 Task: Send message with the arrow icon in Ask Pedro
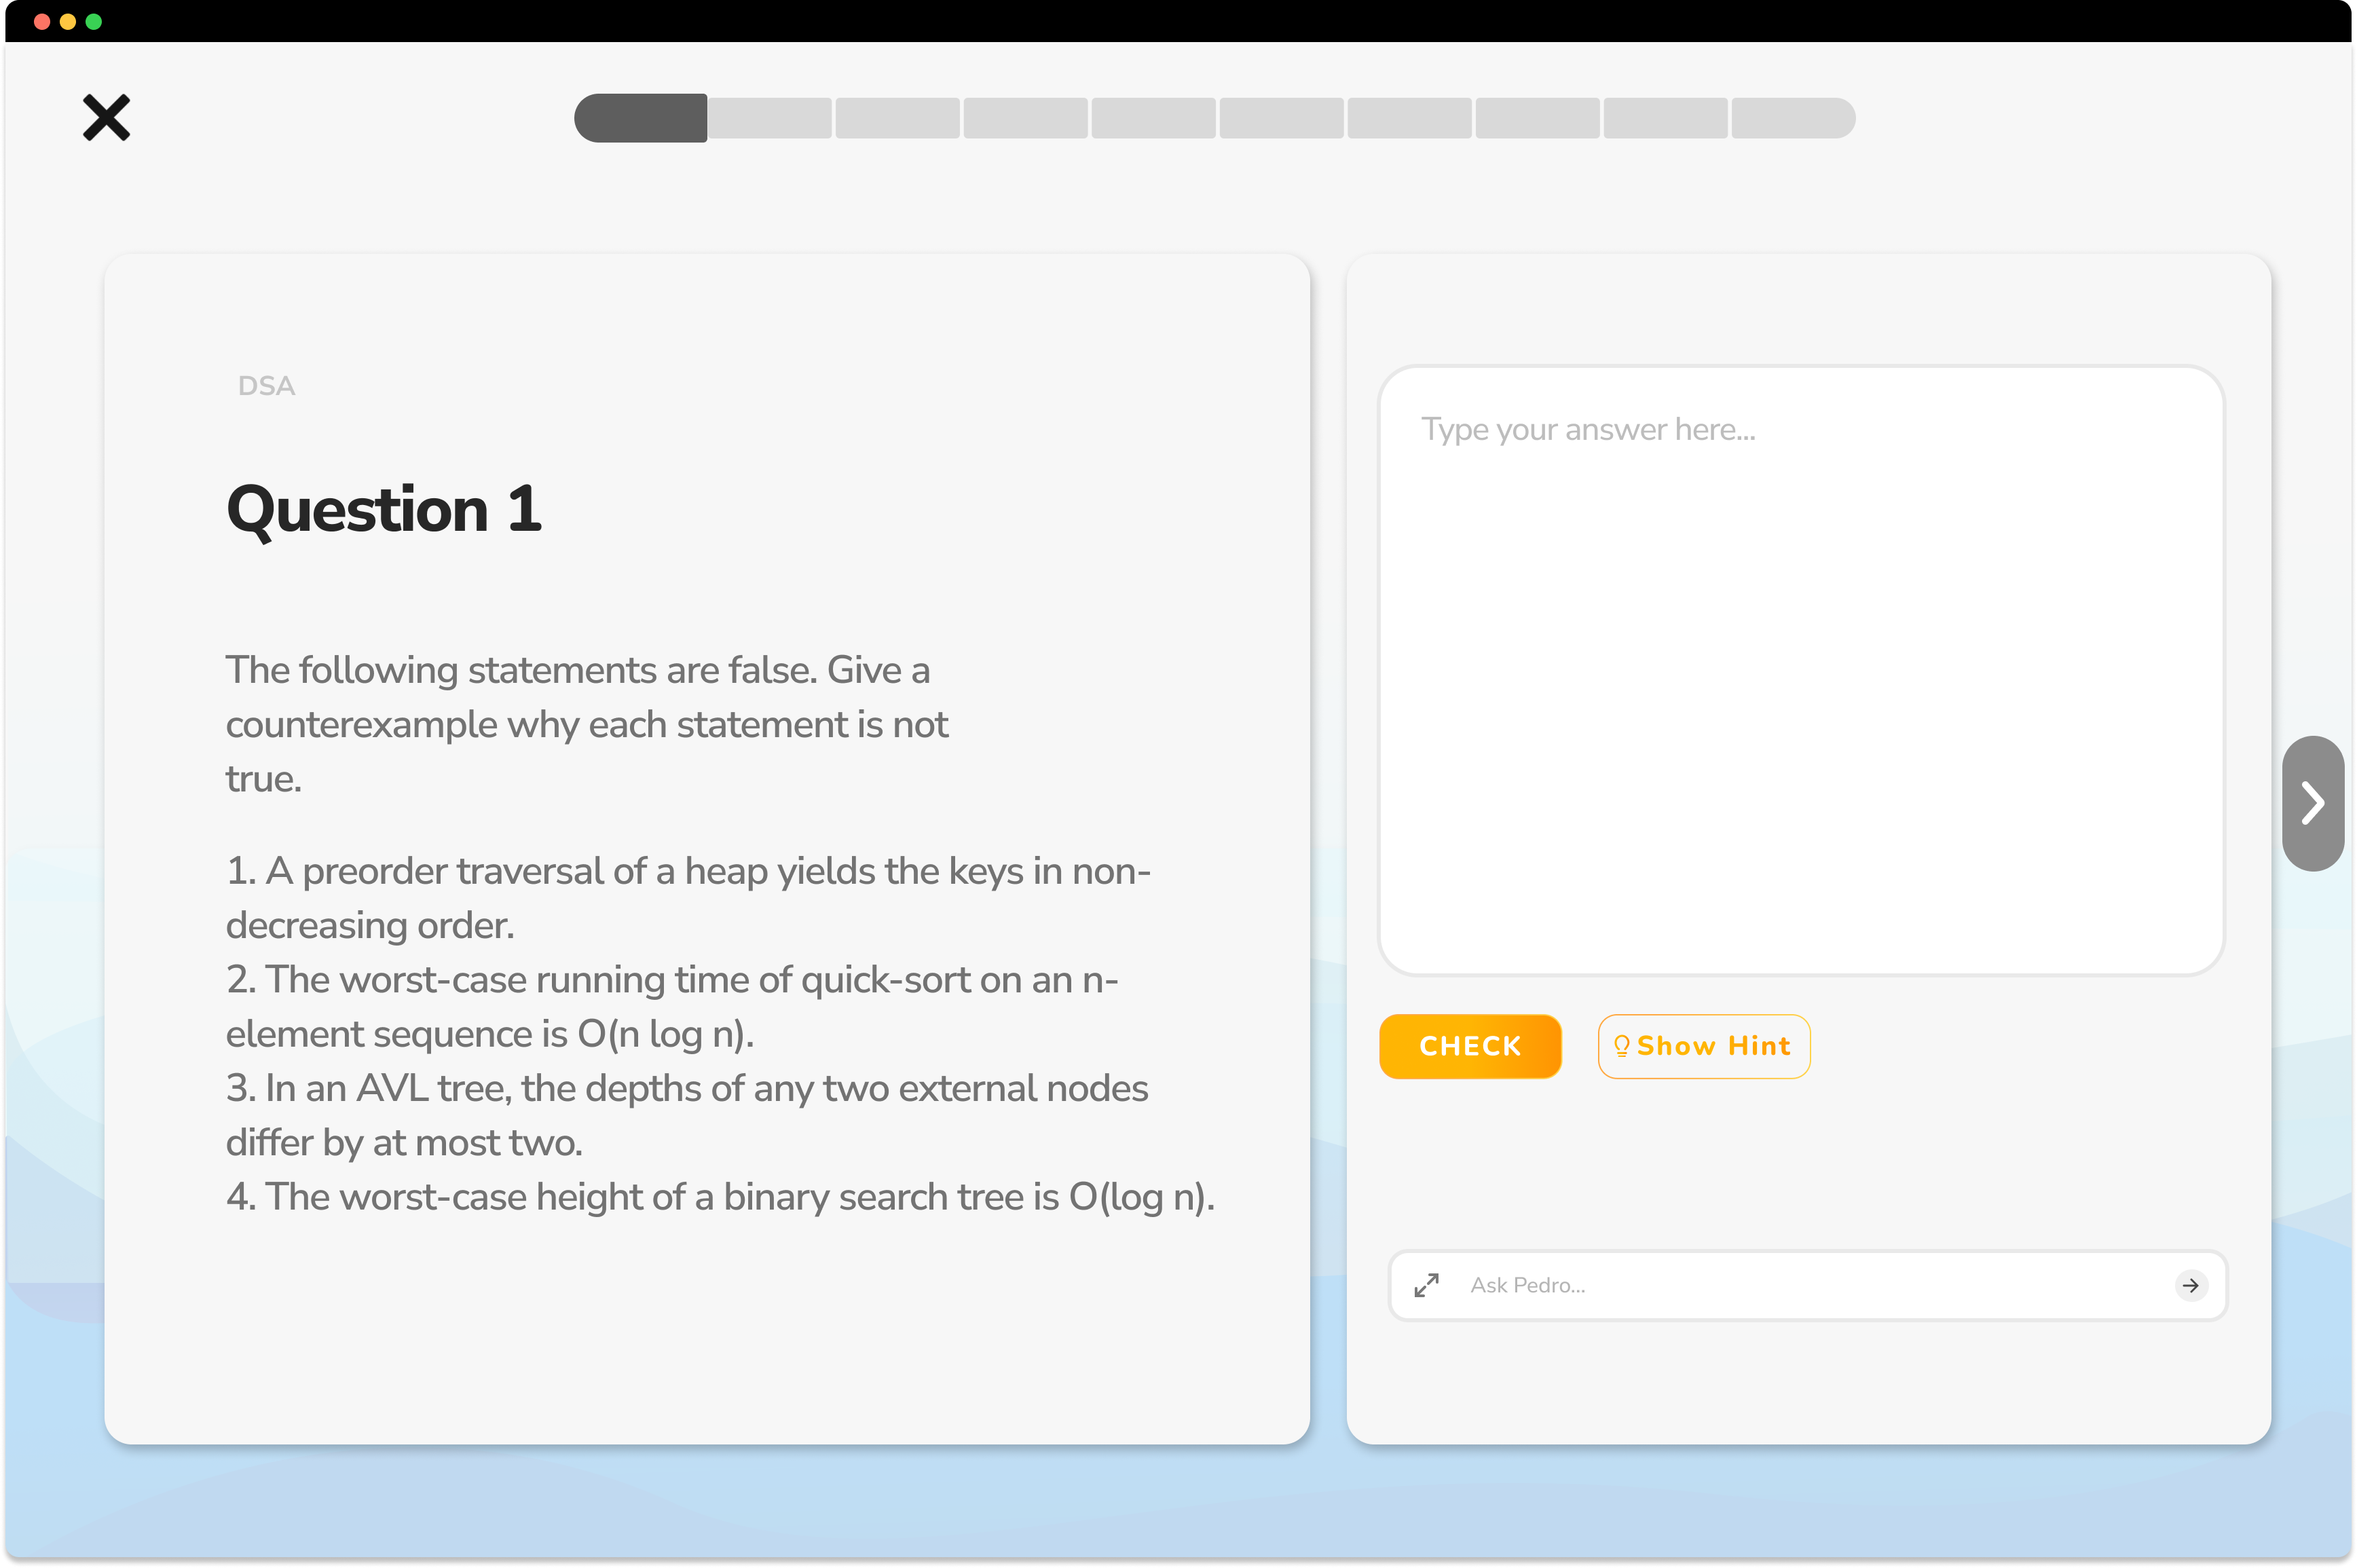pyautogui.click(x=2190, y=1285)
